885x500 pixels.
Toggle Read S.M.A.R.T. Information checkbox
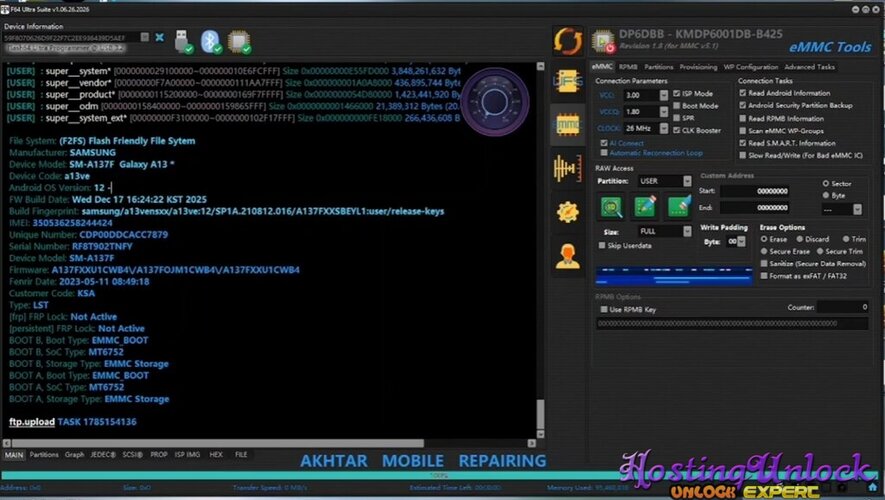pyautogui.click(x=743, y=143)
